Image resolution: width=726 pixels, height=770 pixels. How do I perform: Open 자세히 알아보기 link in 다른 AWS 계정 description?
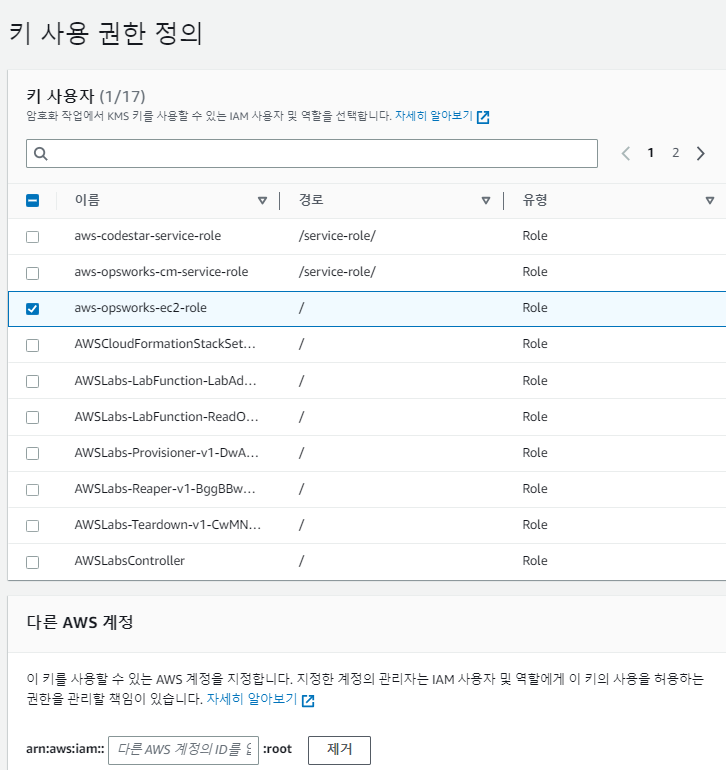[252, 699]
